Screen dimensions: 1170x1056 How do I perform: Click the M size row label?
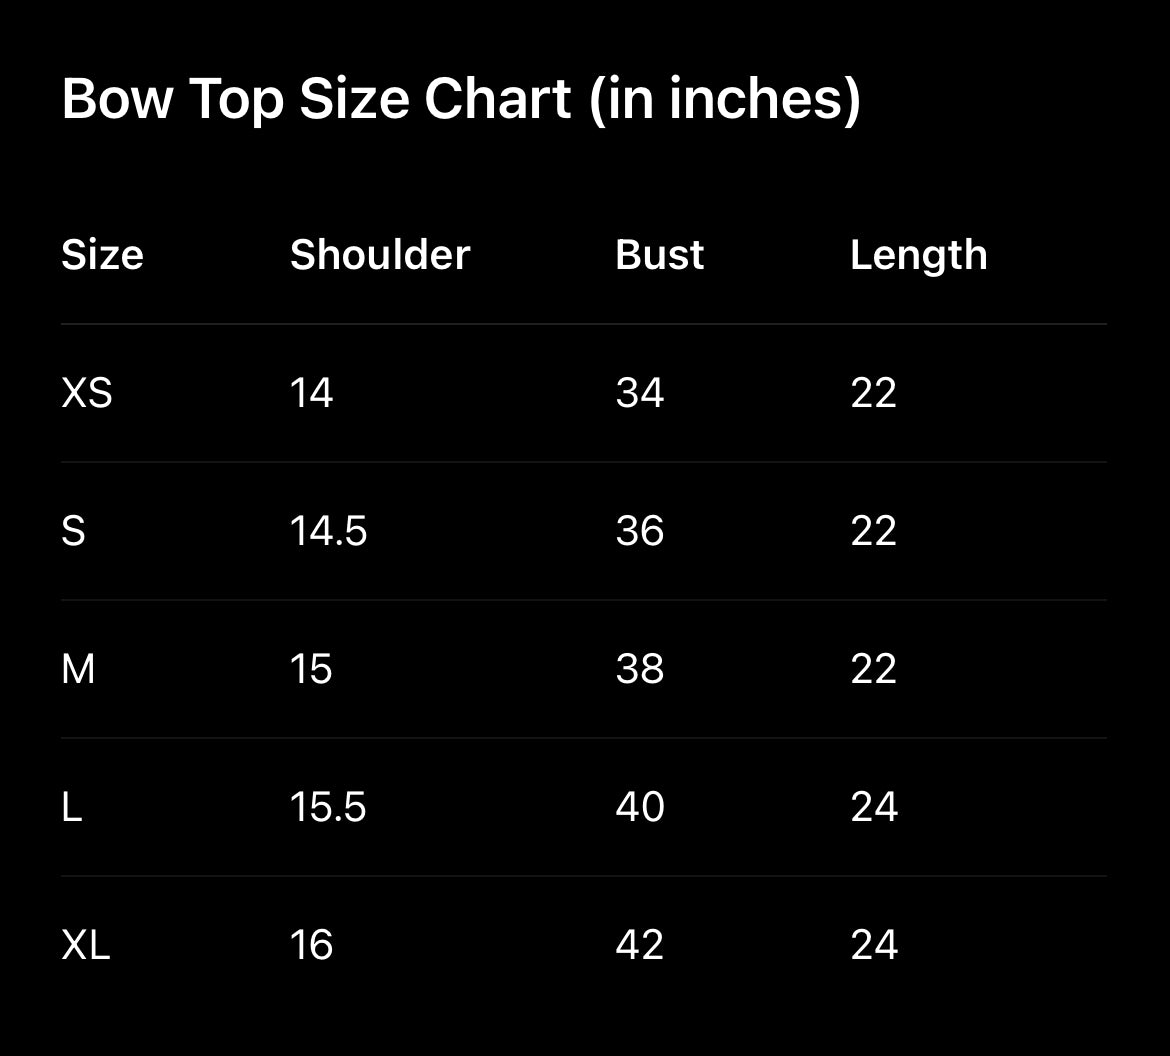[x=78, y=669]
